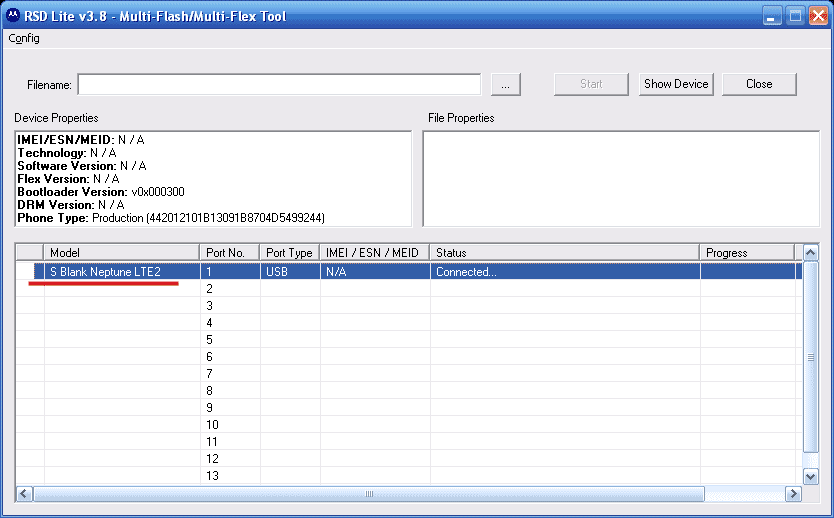This screenshot has height=518, width=834.
Task: Sort by Model column header
Action: [122, 253]
